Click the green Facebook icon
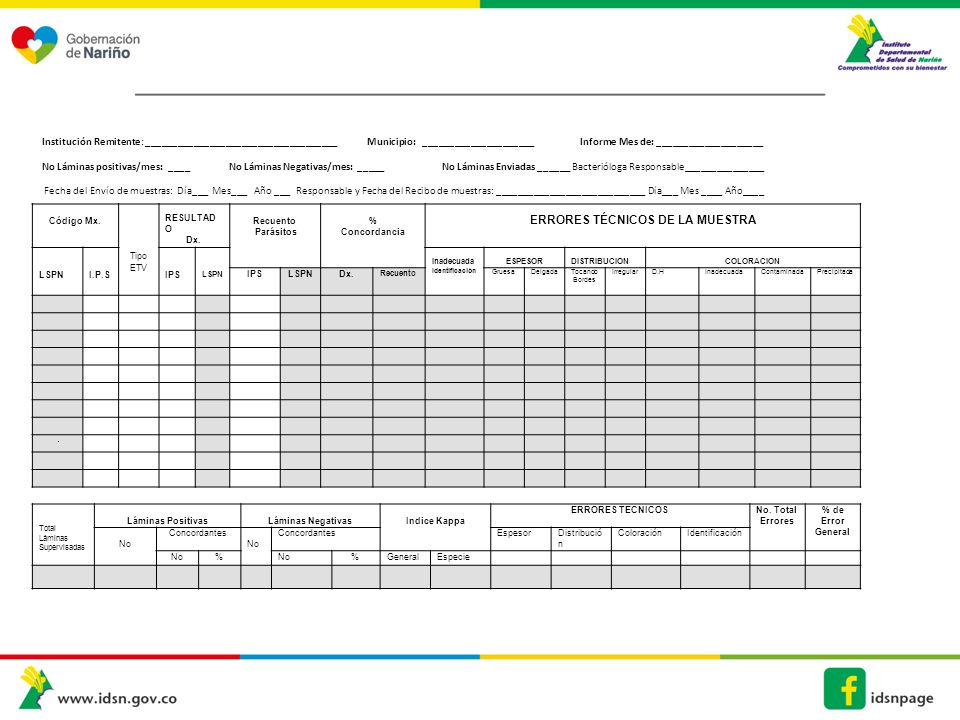Viewport: 960px width, 720px height. [844, 688]
